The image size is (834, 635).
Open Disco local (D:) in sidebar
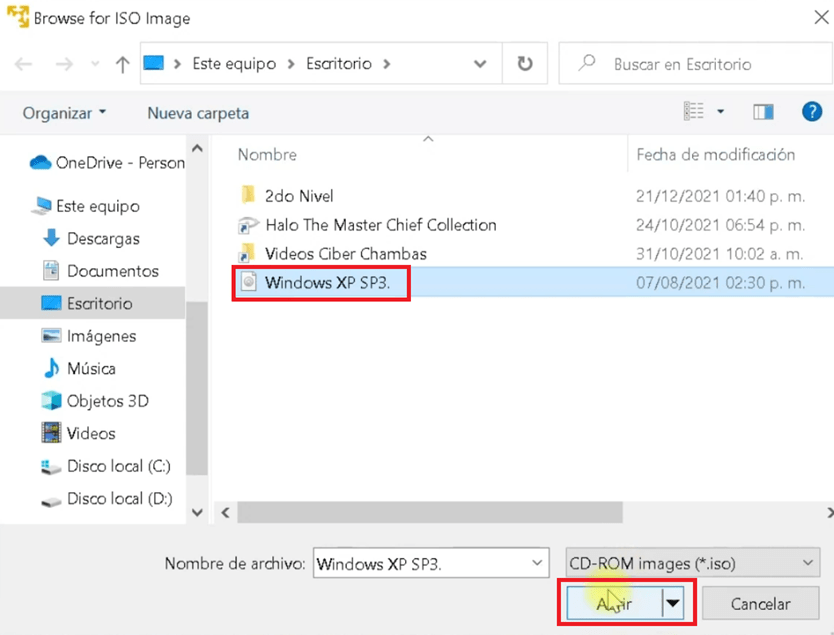[107, 498]
